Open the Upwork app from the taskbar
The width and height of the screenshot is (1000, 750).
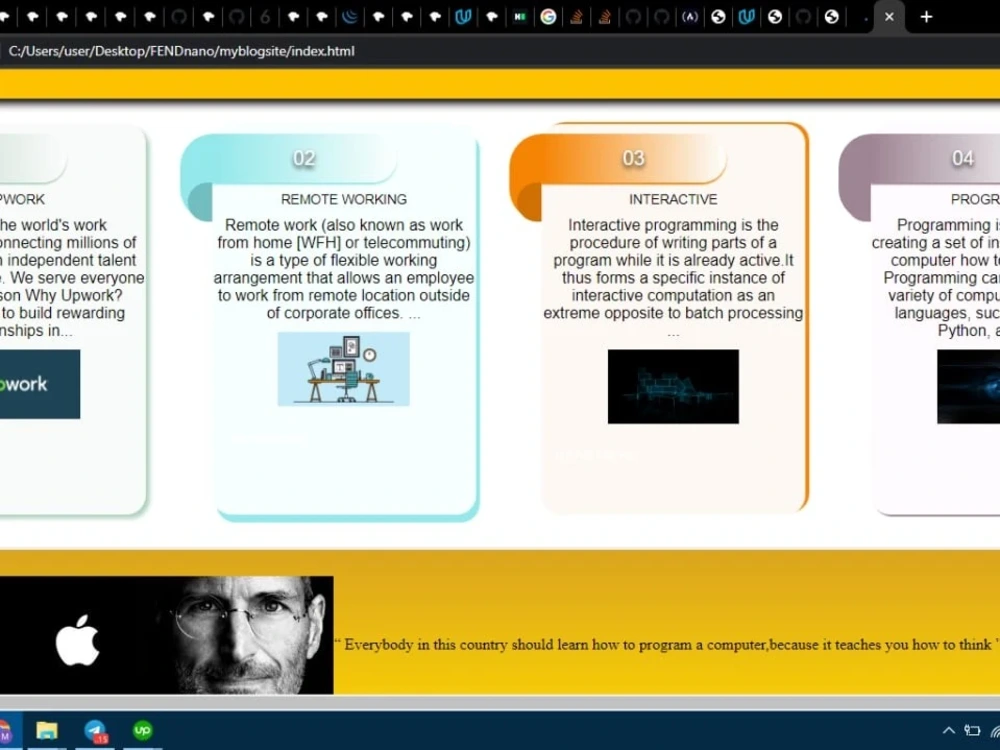pos(142,730)
